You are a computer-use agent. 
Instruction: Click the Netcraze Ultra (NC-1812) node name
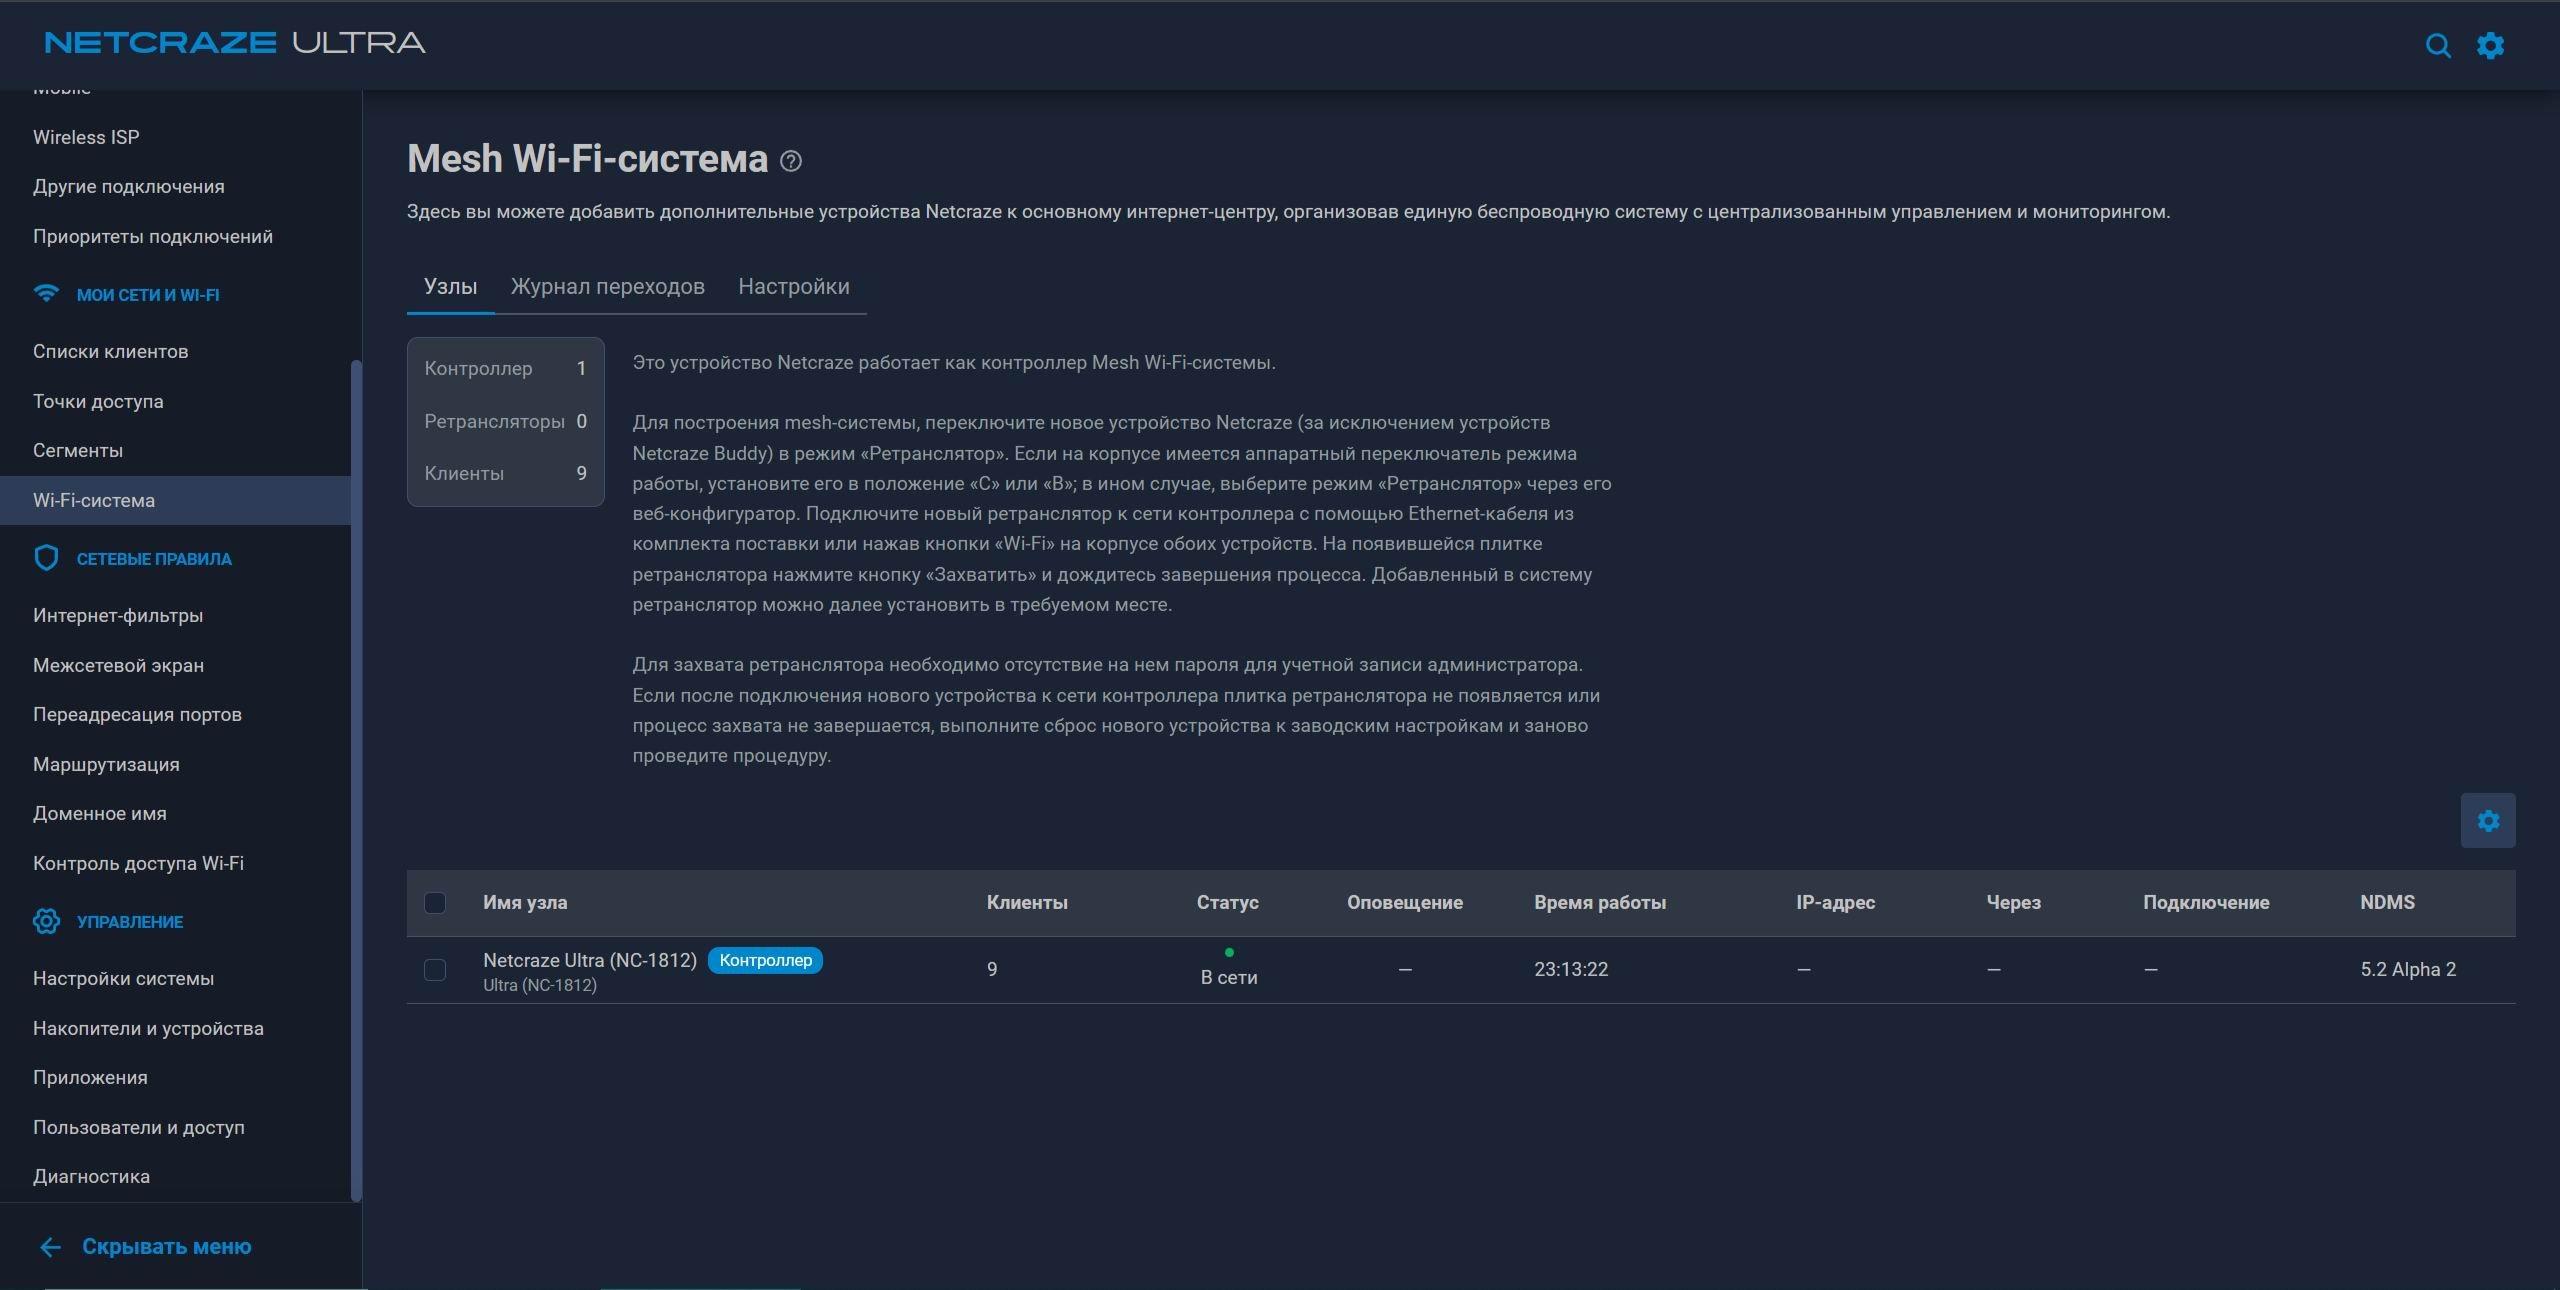(590, 960)
